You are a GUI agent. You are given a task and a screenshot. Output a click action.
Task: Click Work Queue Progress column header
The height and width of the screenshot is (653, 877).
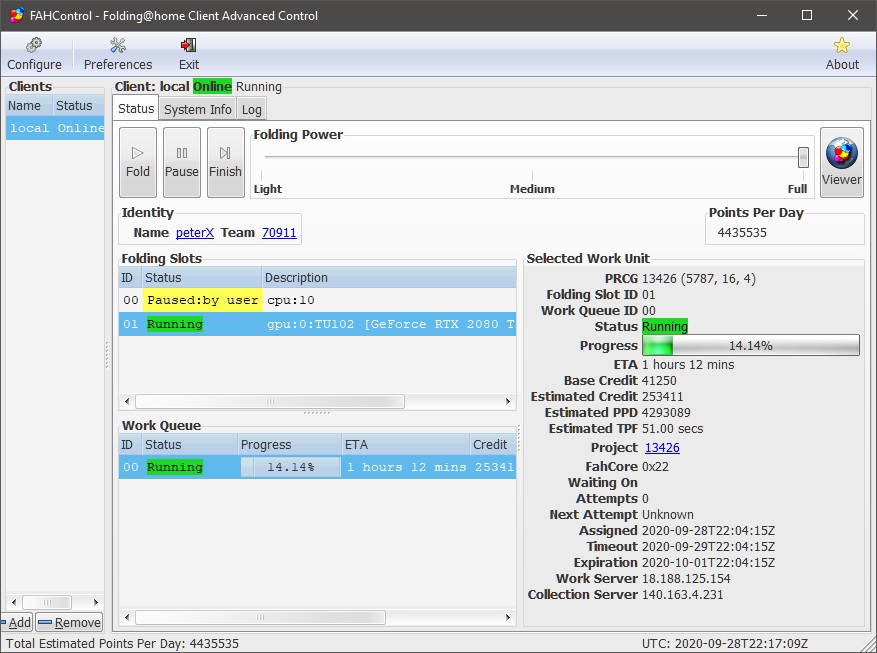pyautogui.click(x=289, y=444)
